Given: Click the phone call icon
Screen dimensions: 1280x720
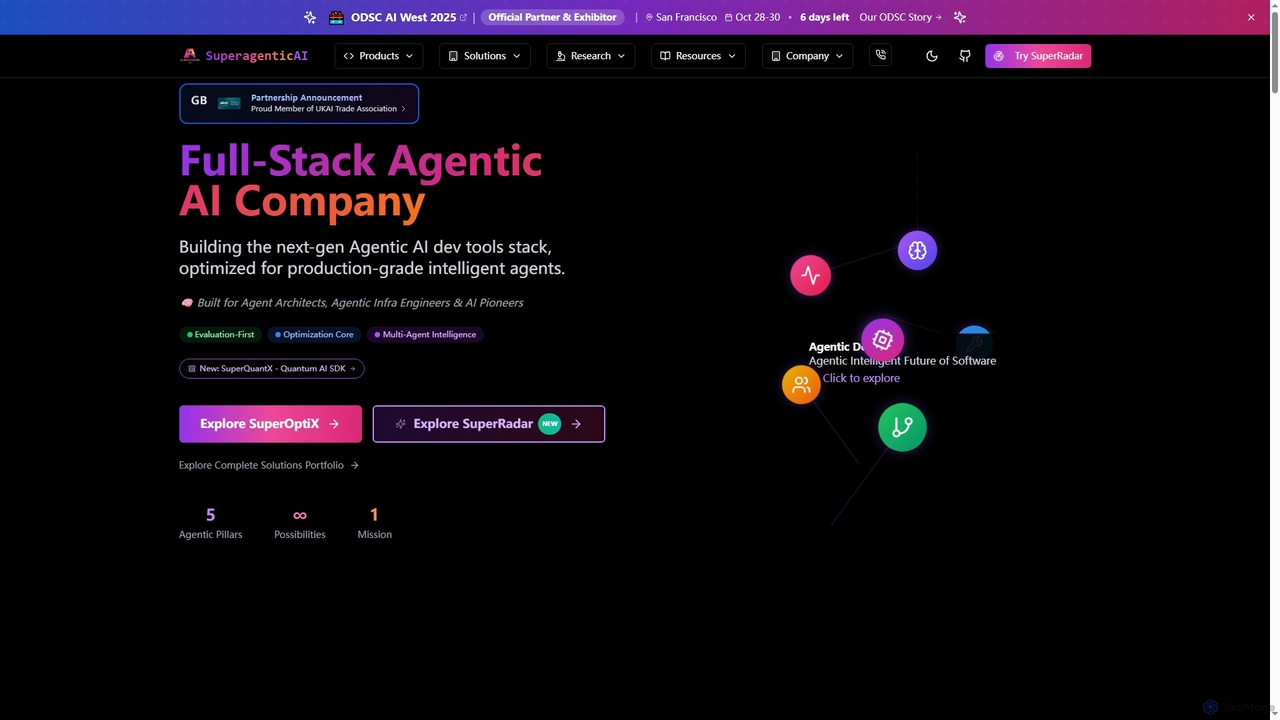Looking at the screenshot, I should pyautogui.click(x=881, y=56).
